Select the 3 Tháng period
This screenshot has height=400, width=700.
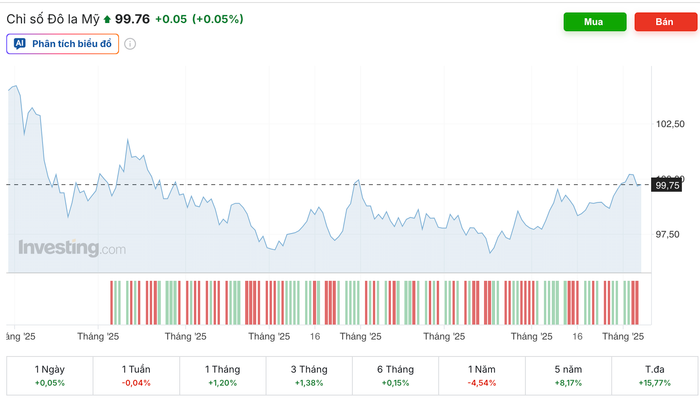click(x=309, y=376)
